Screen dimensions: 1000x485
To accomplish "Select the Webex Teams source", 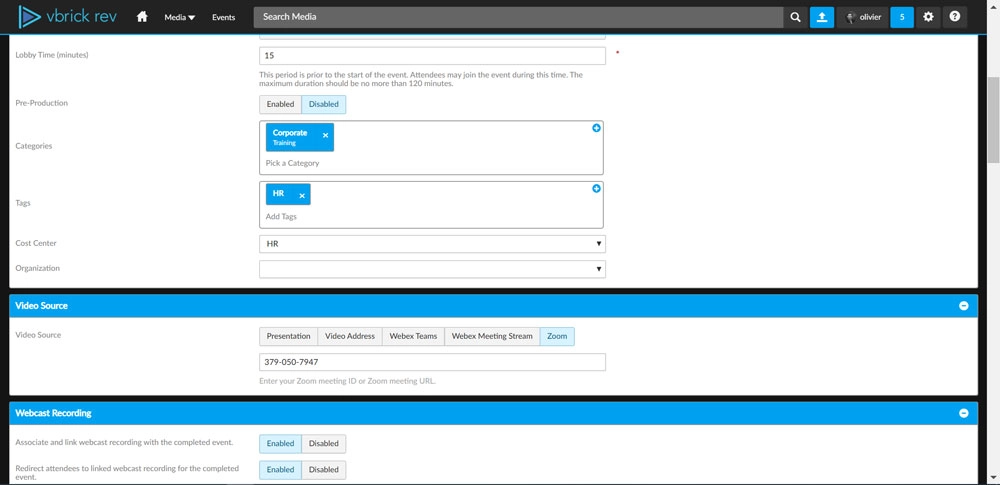I will 413,336.
